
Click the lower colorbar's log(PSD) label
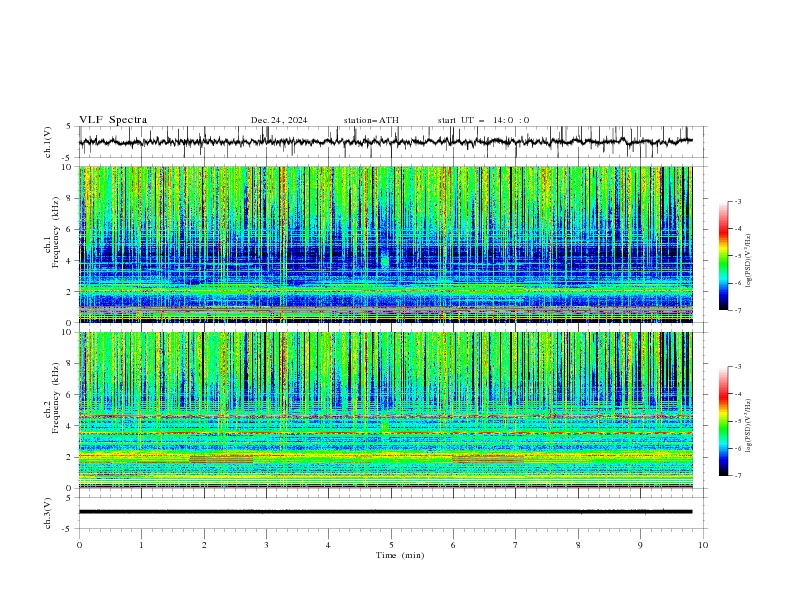point(748,425)
